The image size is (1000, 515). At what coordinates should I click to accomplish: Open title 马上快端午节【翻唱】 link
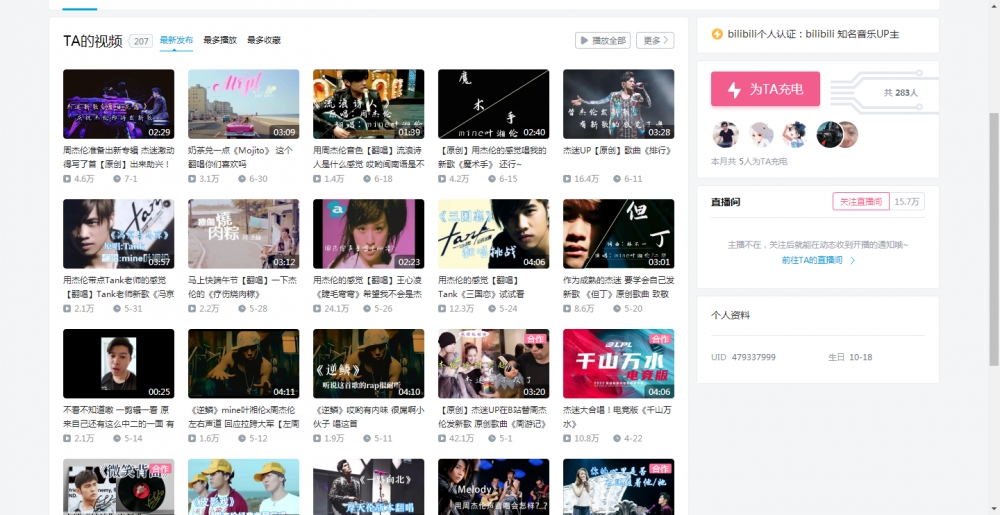point(242,287)
